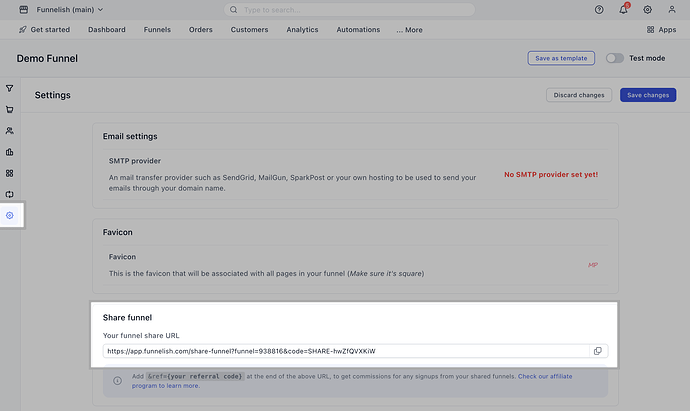Click the help question mark icon
The width and height of the screenshot is (690, 411).
pyautogui.click(x=599, y=10)
